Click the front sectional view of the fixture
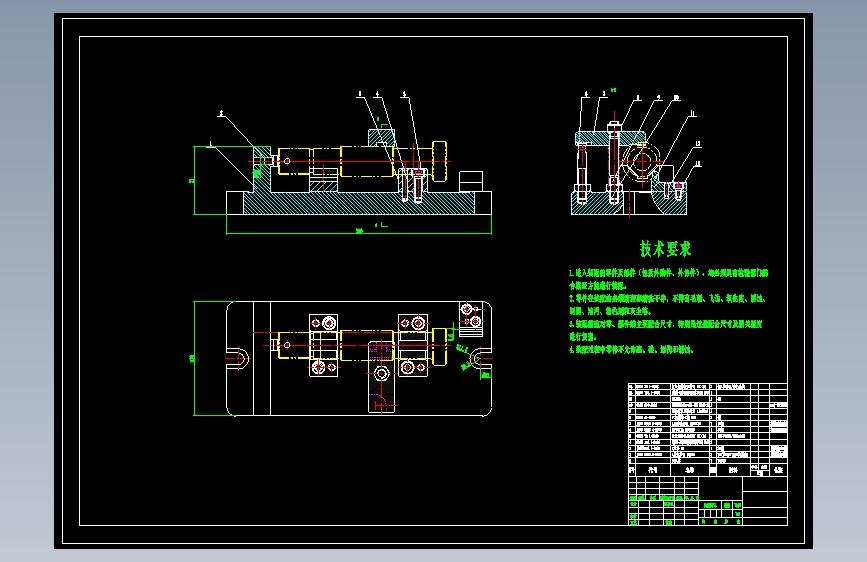867x562 pixels. pyautogui.click(x=359, y=171)
